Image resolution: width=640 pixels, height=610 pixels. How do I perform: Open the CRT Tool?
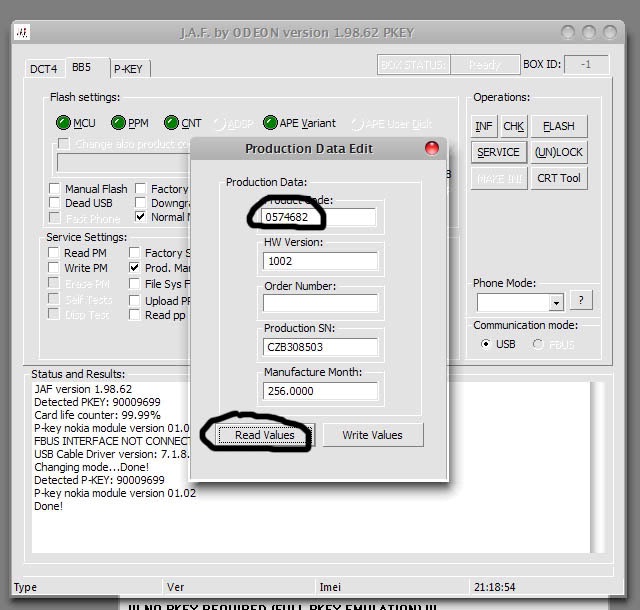click(x=559, y=178)
